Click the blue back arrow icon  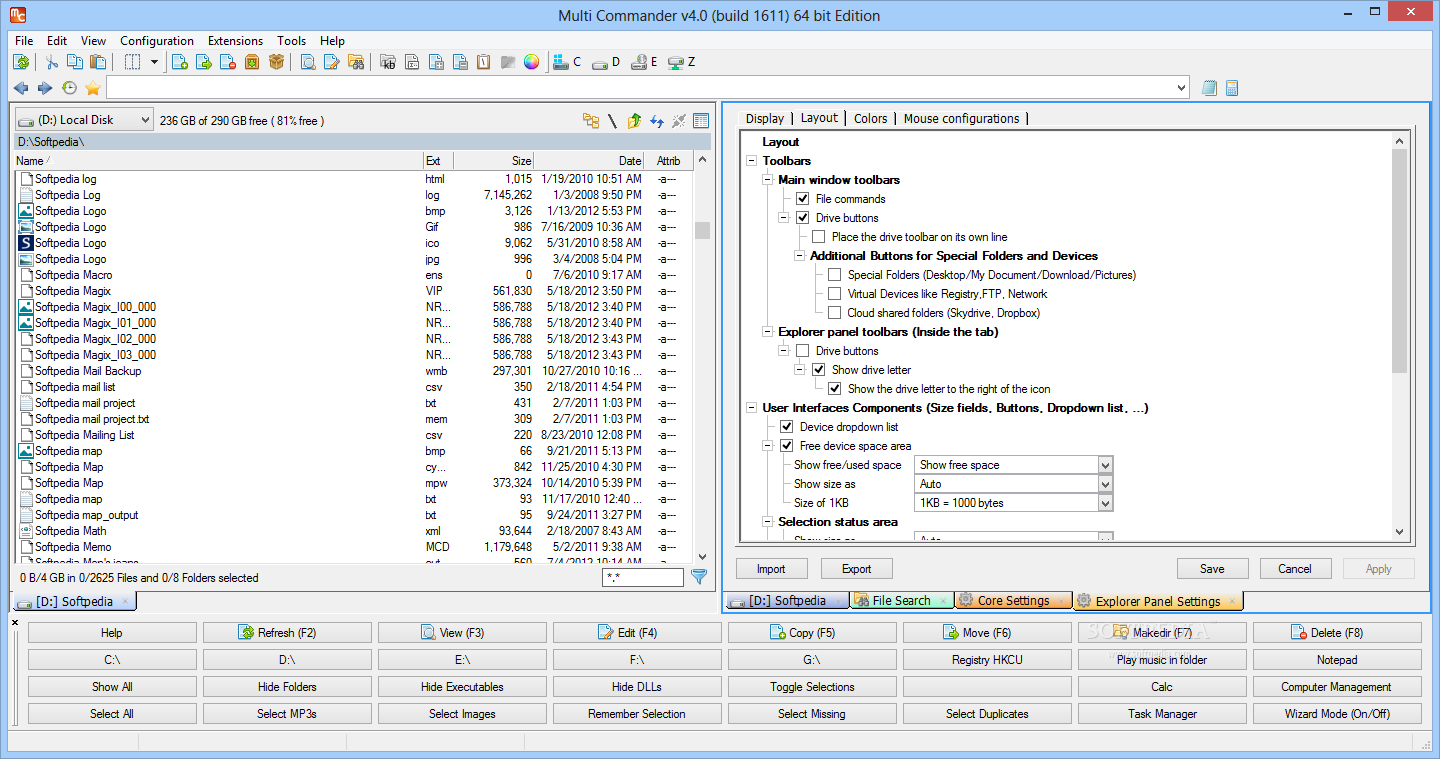21,88
